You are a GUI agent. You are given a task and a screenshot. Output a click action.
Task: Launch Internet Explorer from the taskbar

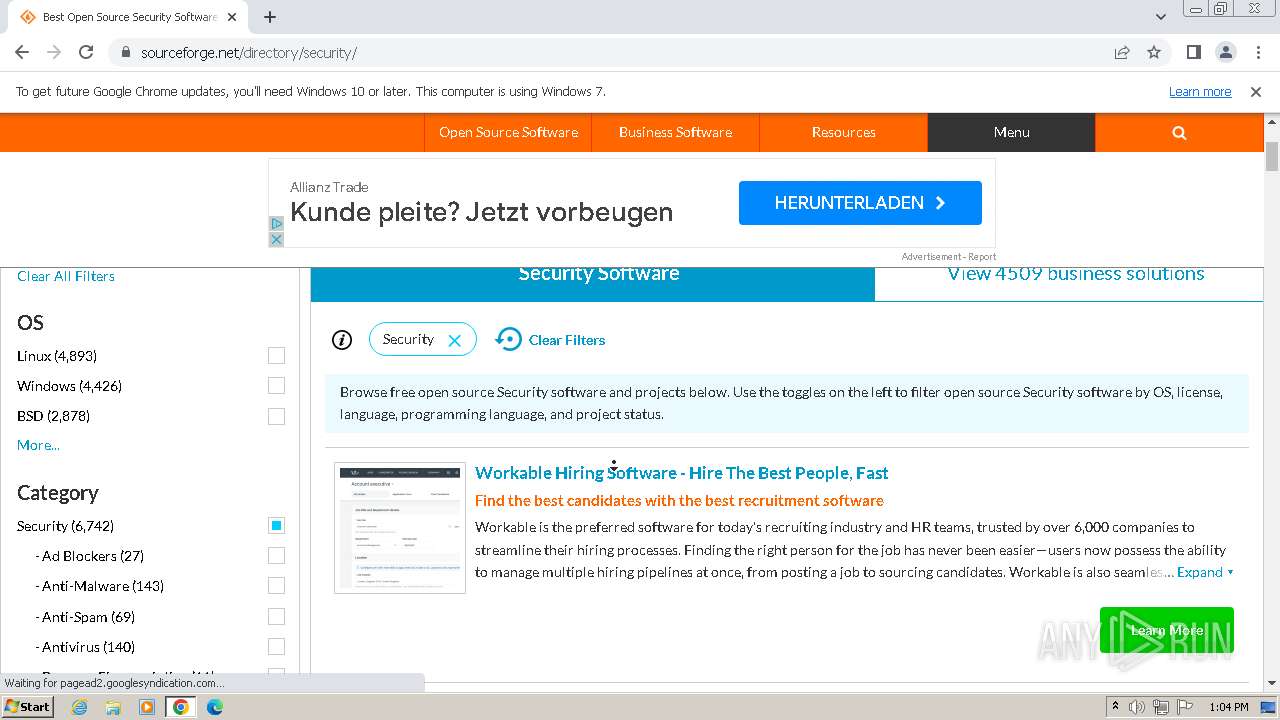79,707
